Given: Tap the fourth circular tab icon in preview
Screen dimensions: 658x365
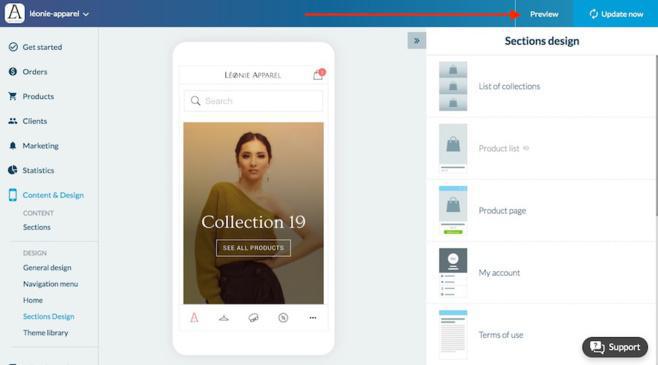Looking at the screenshot, I should 283,318.
